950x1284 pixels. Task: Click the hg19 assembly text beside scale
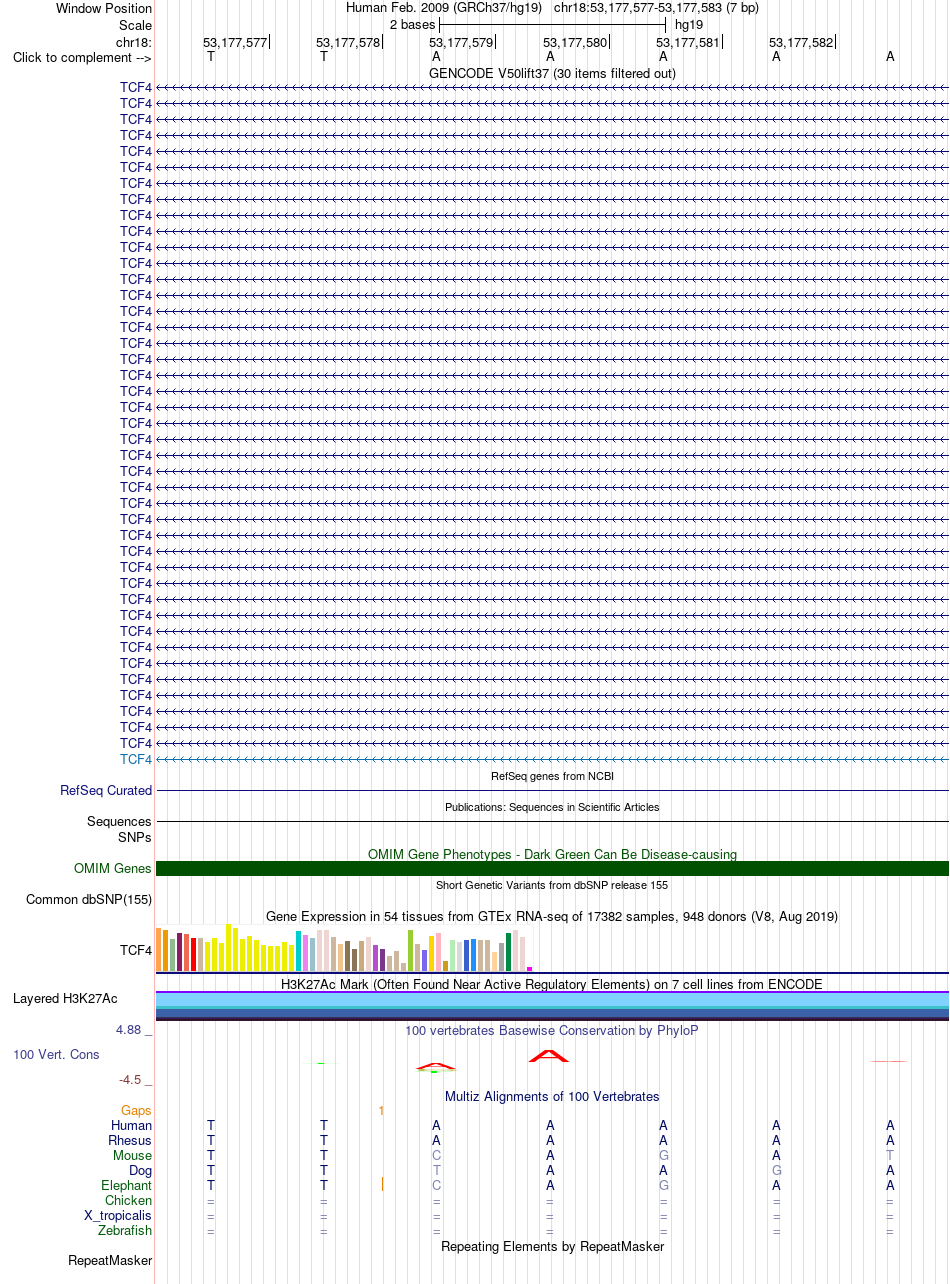pyautogui.click(x=689, y=23)
